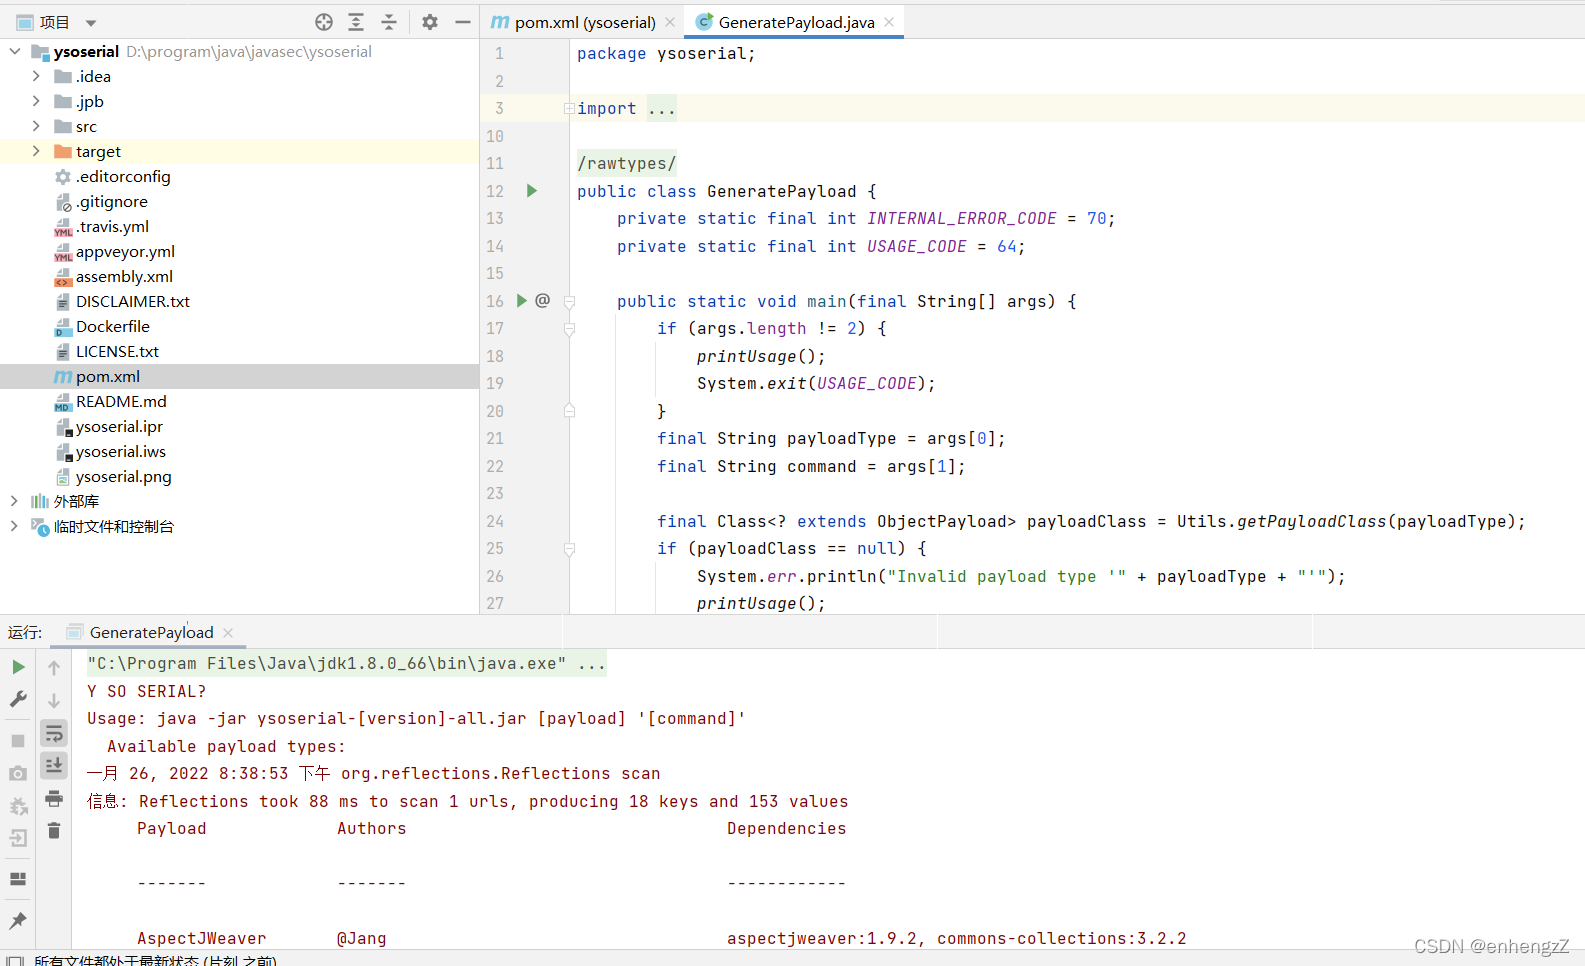Toggle scroll to end of console
The width and height of the screenshot is (1585, 966).
[54, 765]
